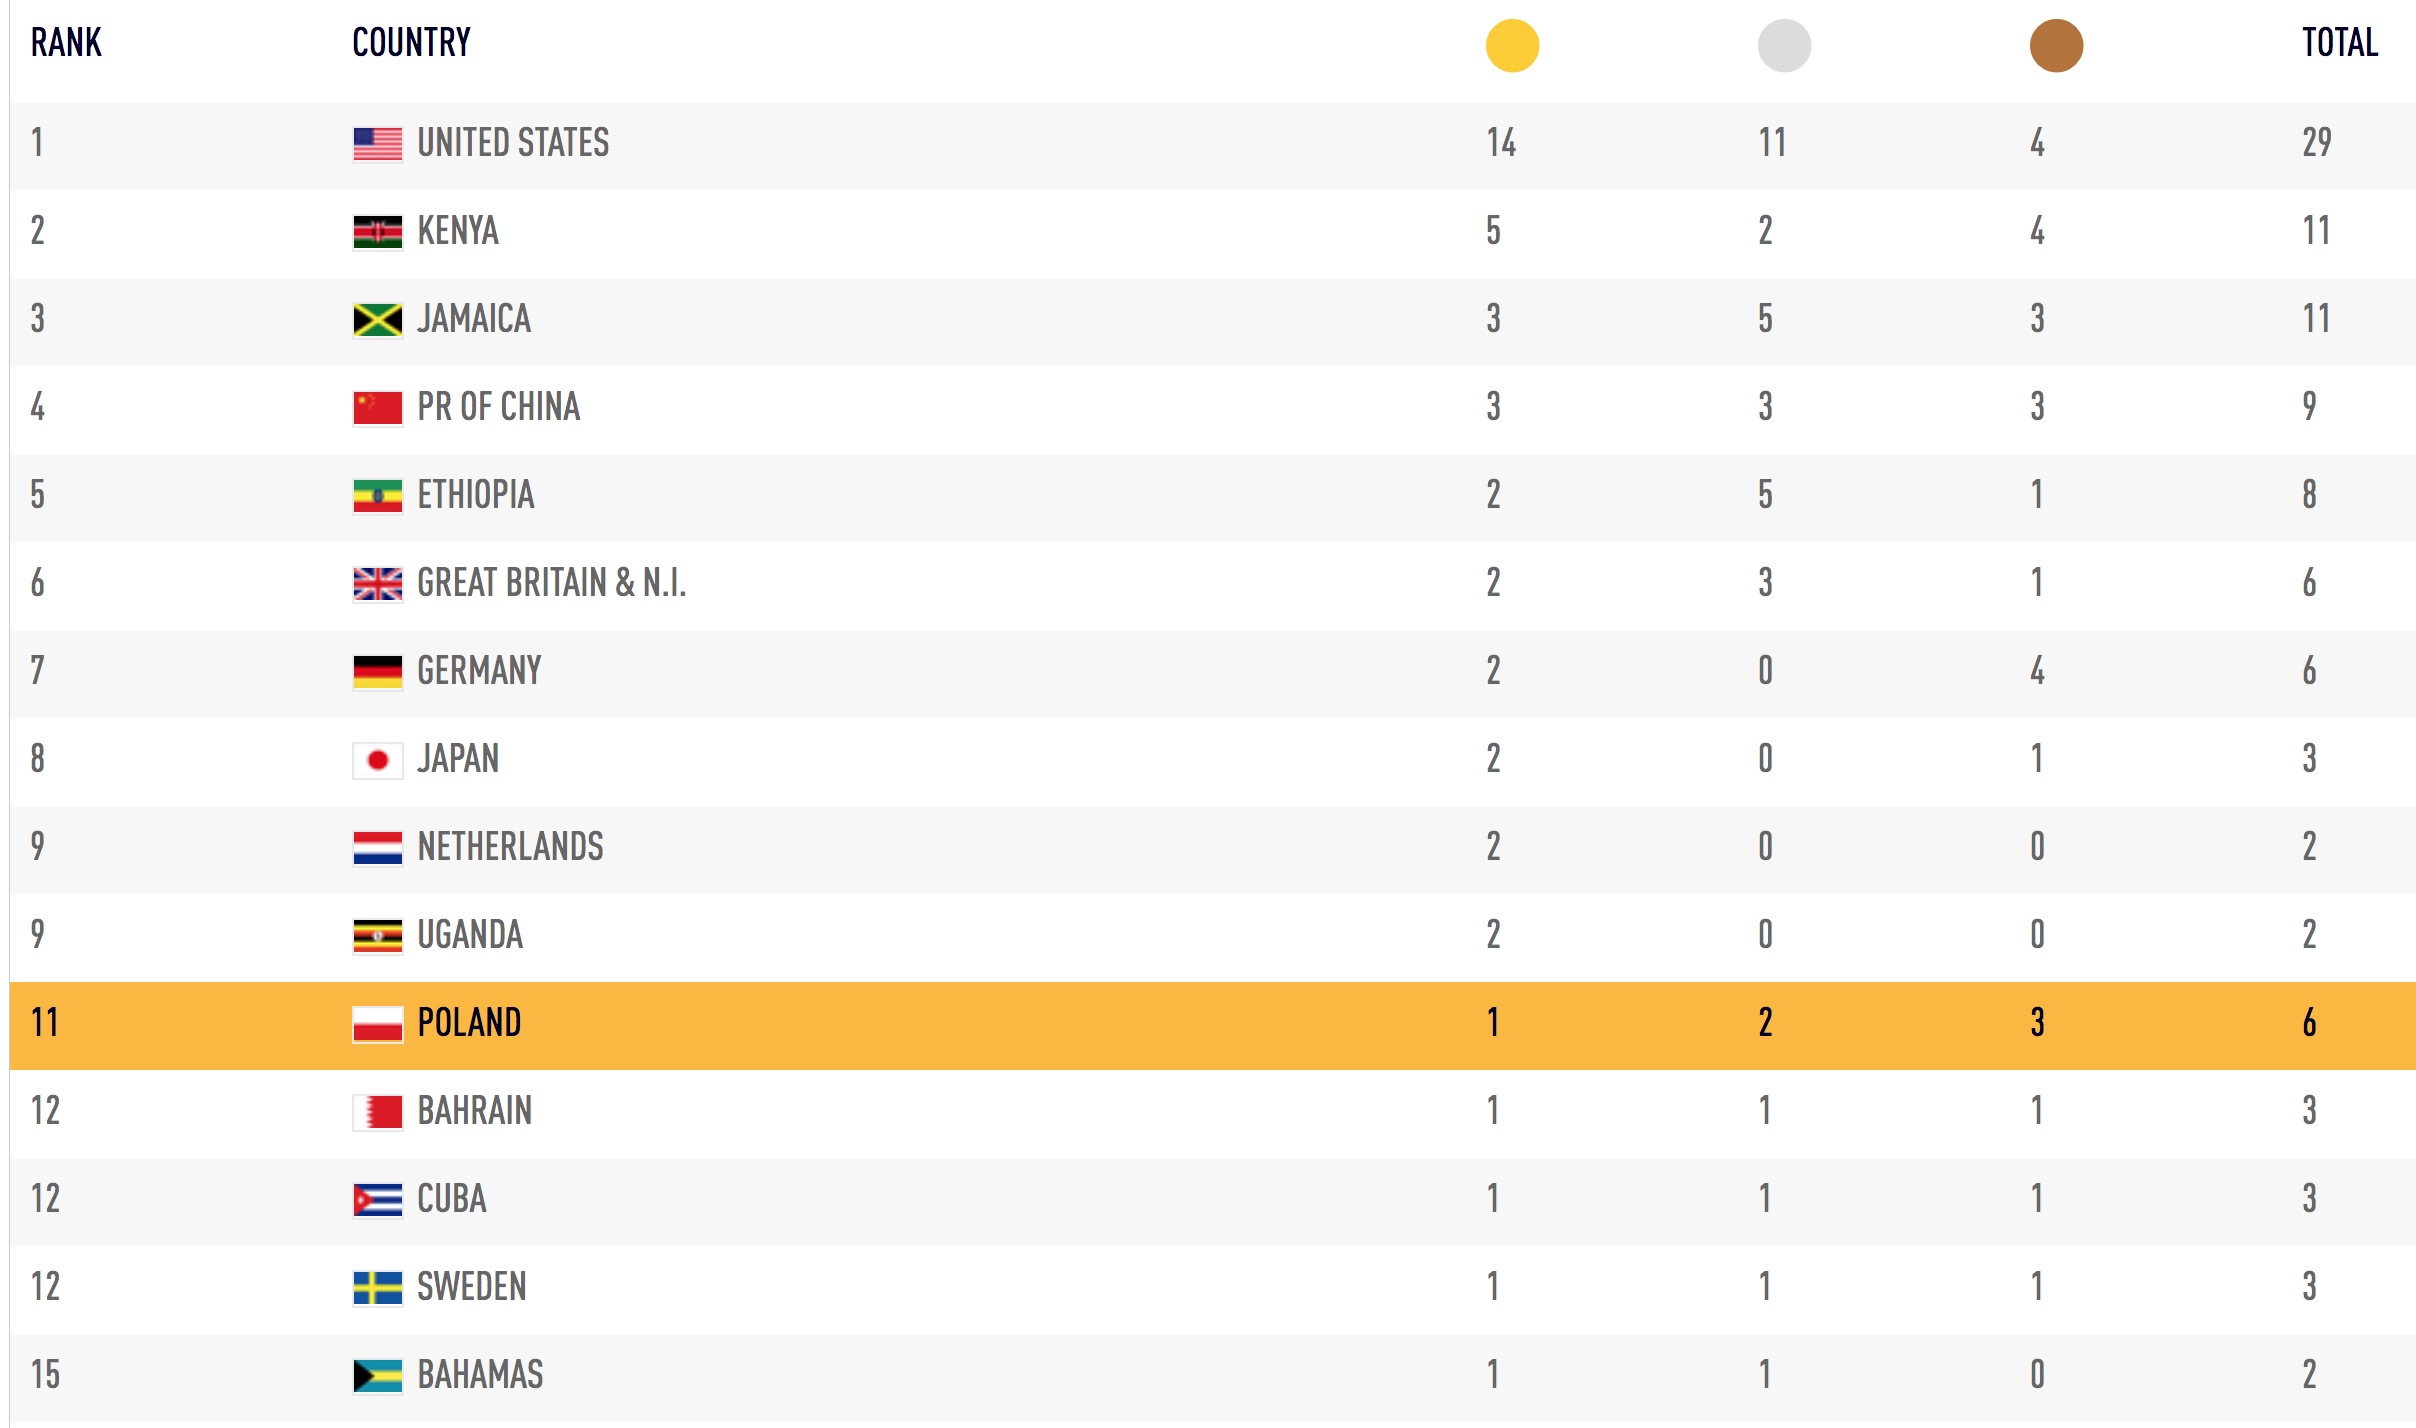The image size is (2416, 1428).
Task: Click the gold medal column icon
Action: [x=1512, y=46]
